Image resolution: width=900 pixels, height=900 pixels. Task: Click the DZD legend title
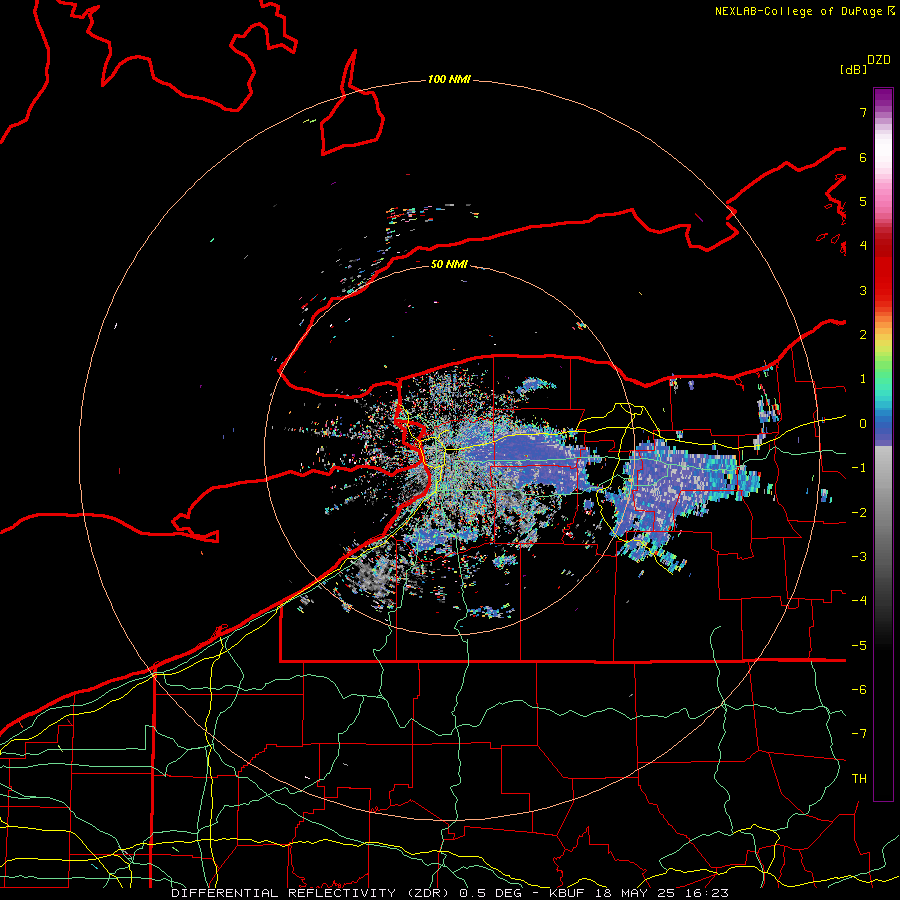pos(879,60)
